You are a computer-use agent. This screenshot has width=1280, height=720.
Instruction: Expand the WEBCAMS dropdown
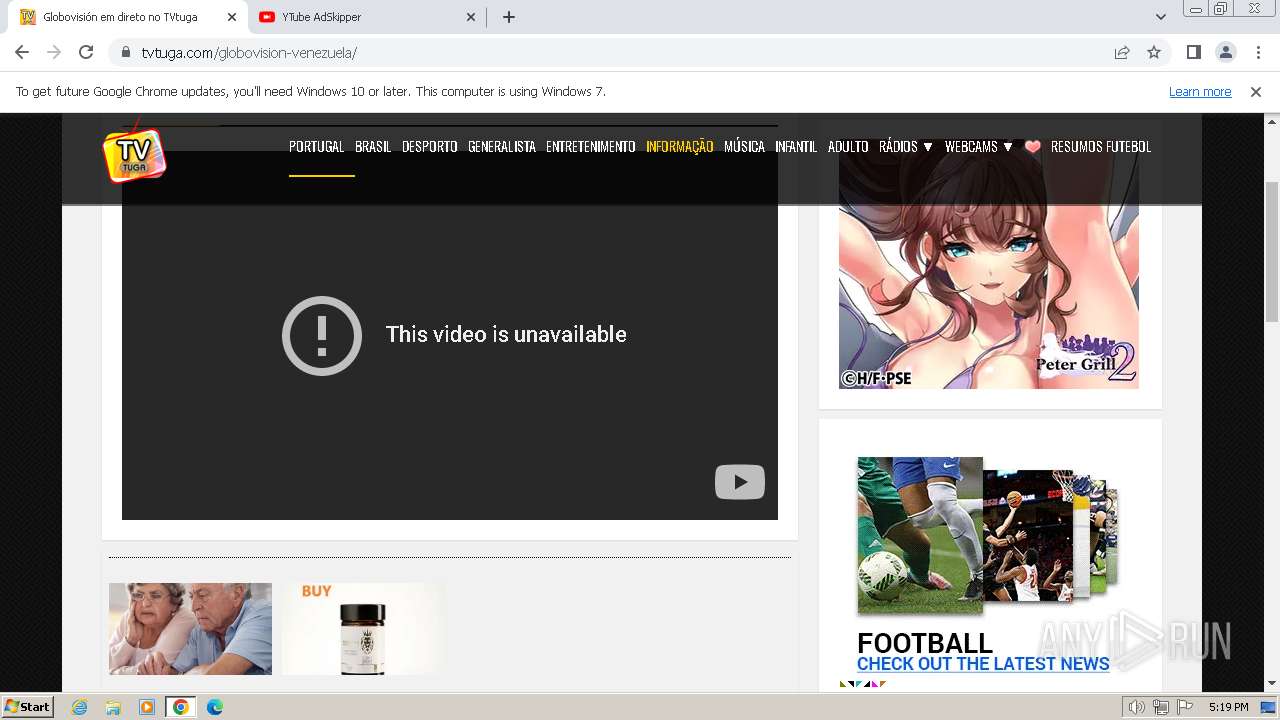click(979, 146)
